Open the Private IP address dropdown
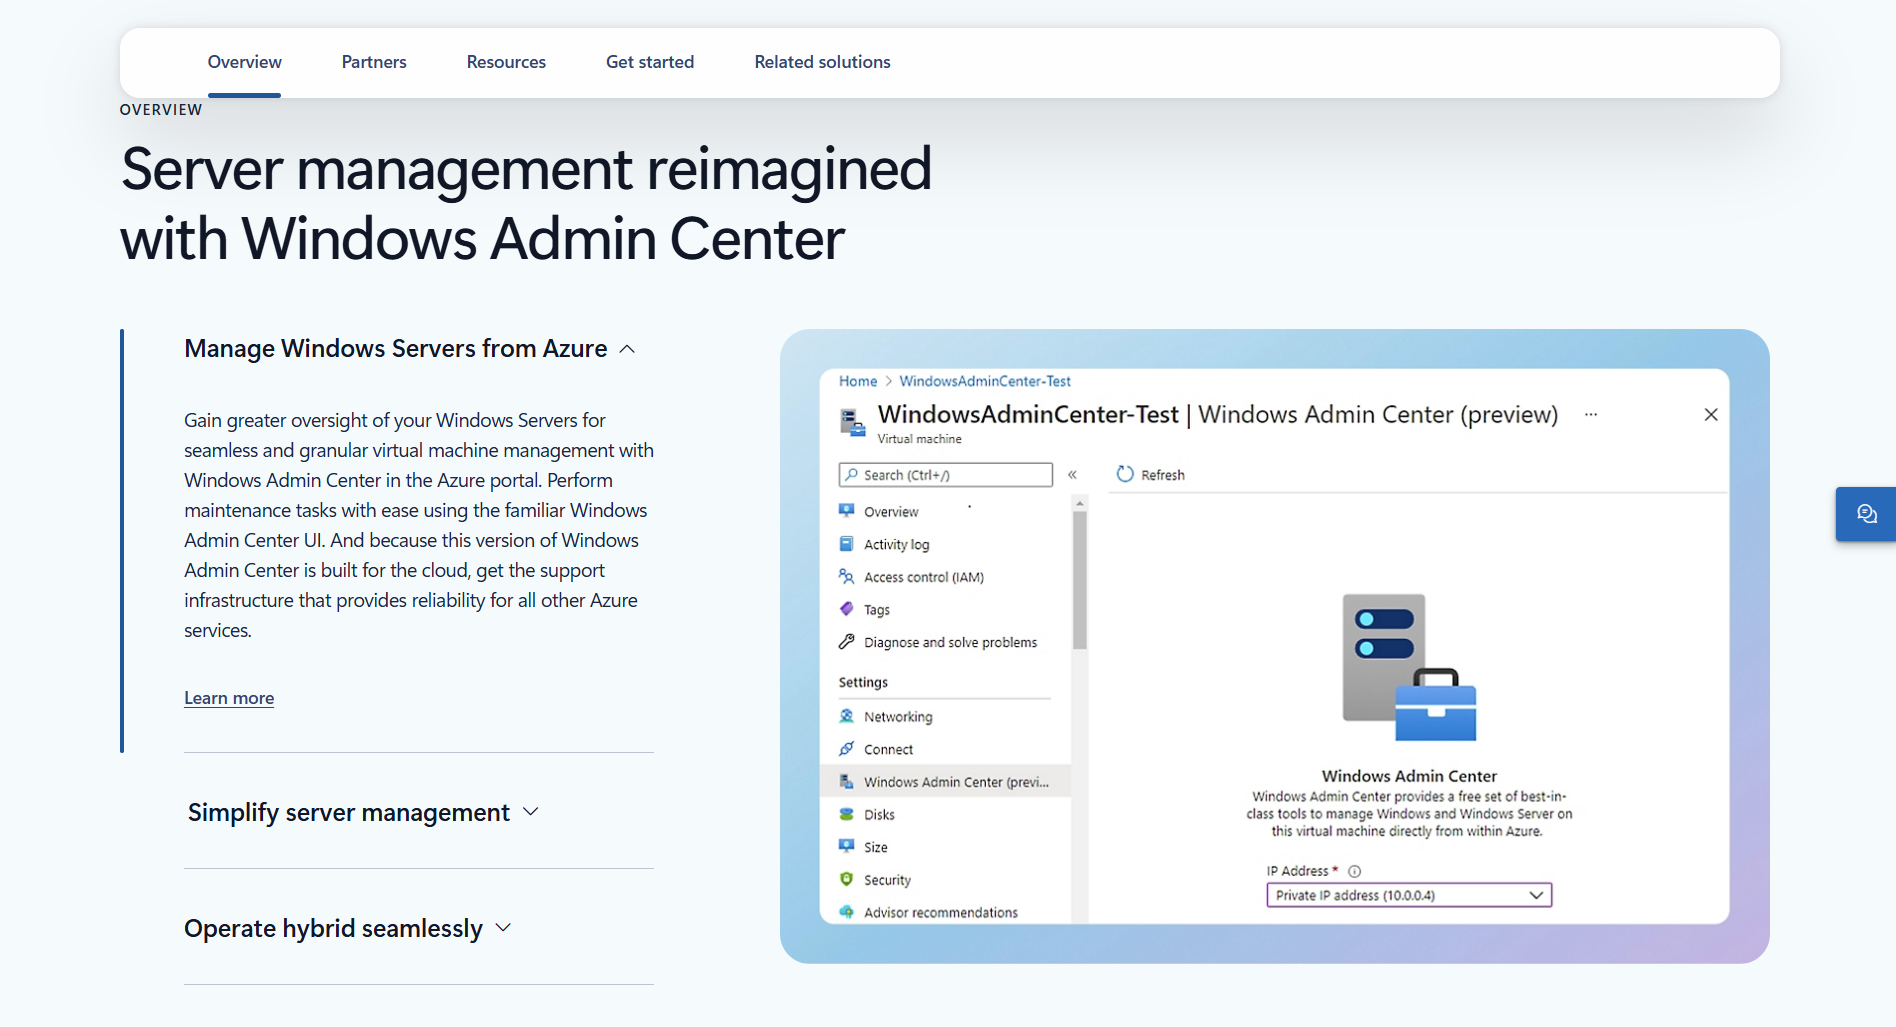This screenshot has height=1027, width=1896. [x=1409, y=895]
